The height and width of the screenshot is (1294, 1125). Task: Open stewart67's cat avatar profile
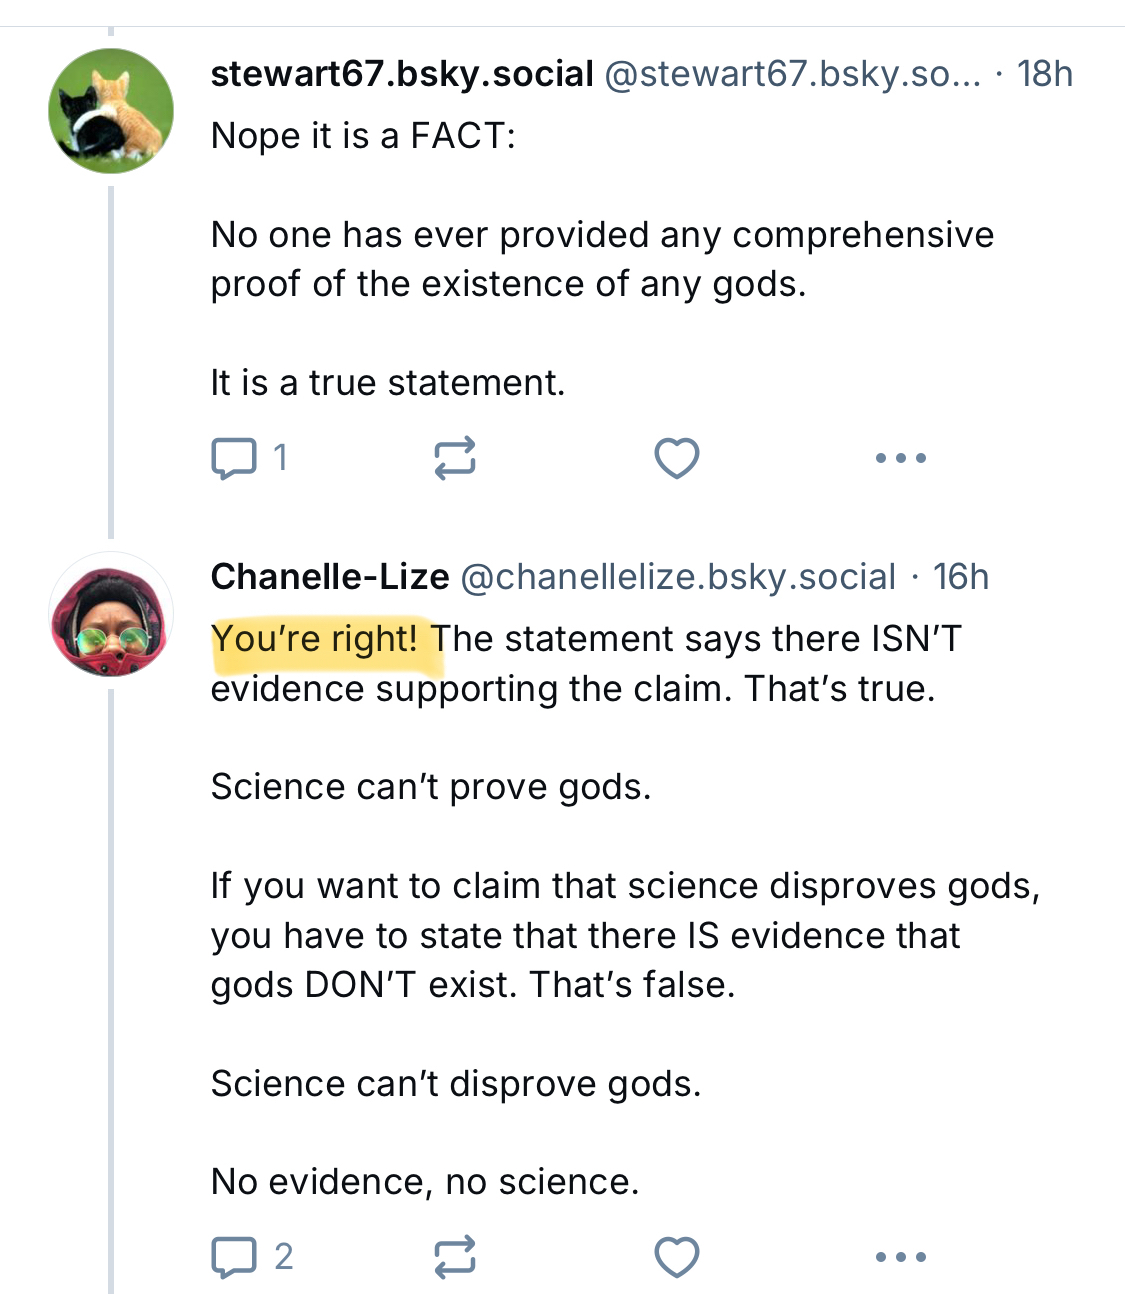tap(111, 111)
